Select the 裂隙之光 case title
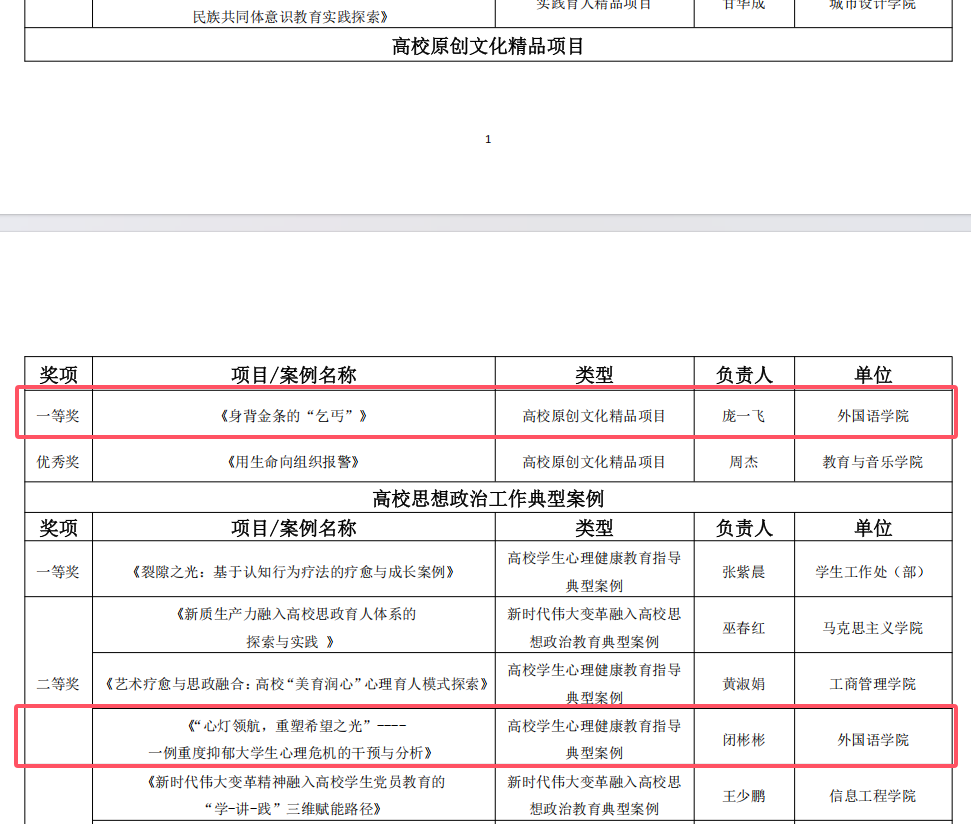Viewport: 971px width, 824px height. [x=293, y=572]
